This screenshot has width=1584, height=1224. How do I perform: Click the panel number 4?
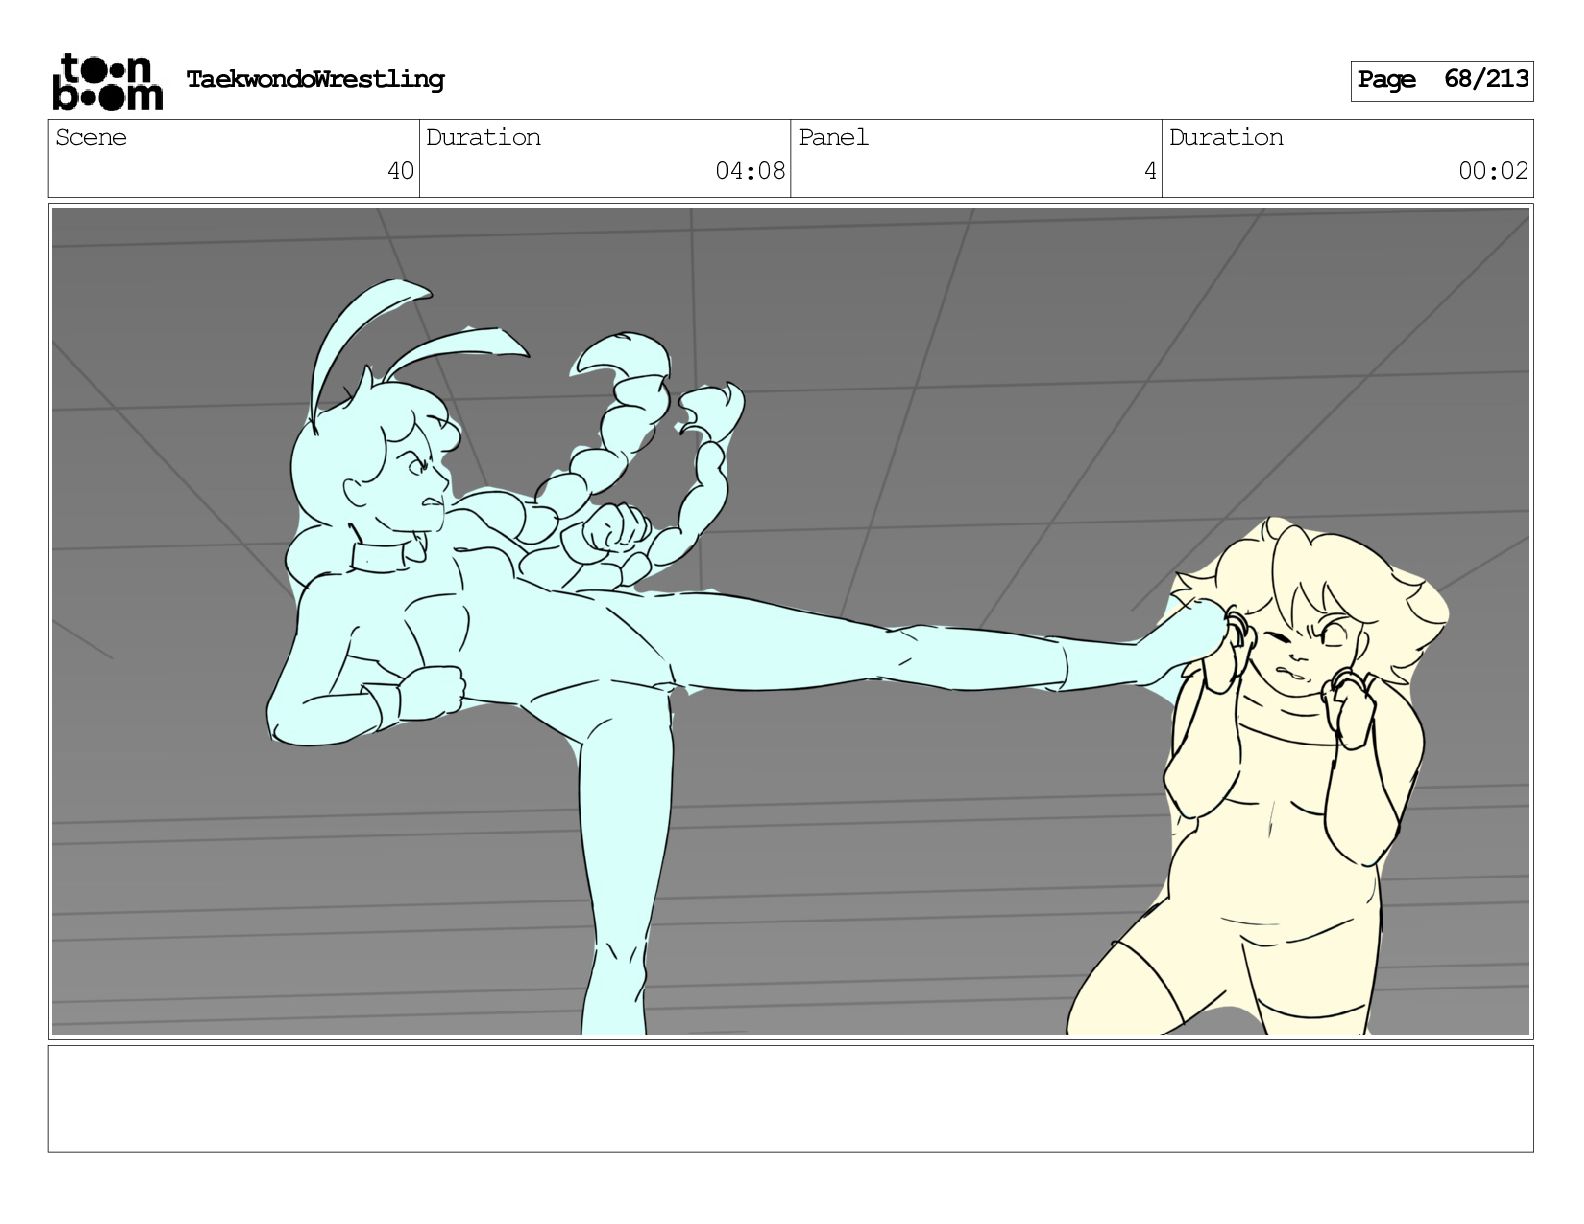click(1150, 171)
